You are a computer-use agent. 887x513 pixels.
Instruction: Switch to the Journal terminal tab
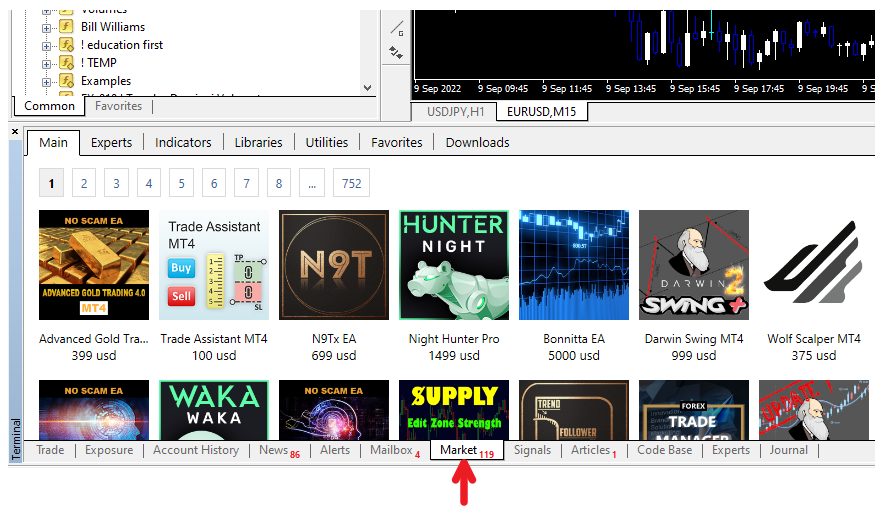(x=789, y=450)
